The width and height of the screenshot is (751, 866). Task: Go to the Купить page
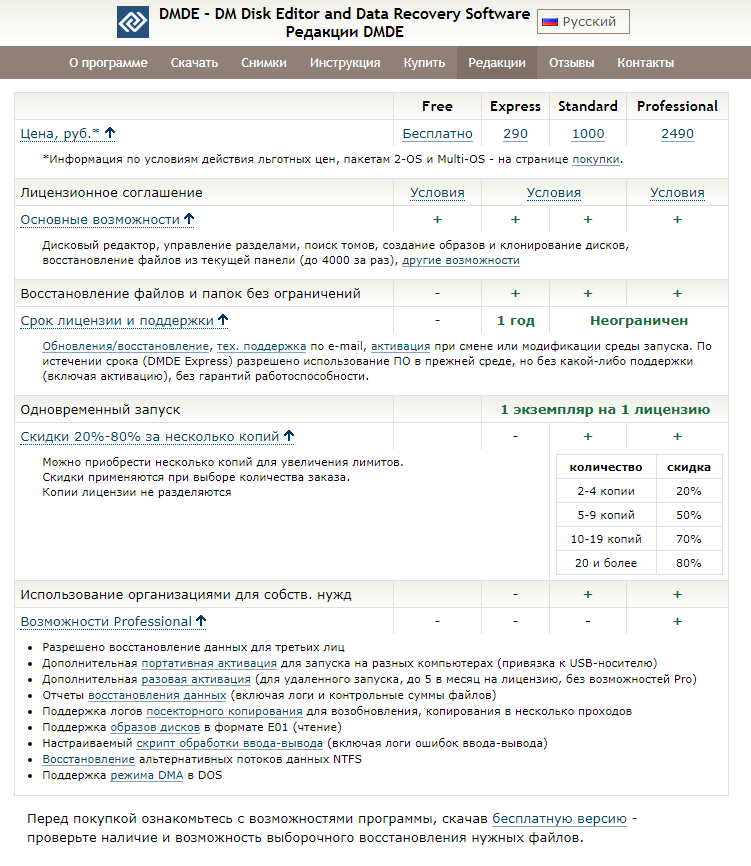click(x=424, y=63)
